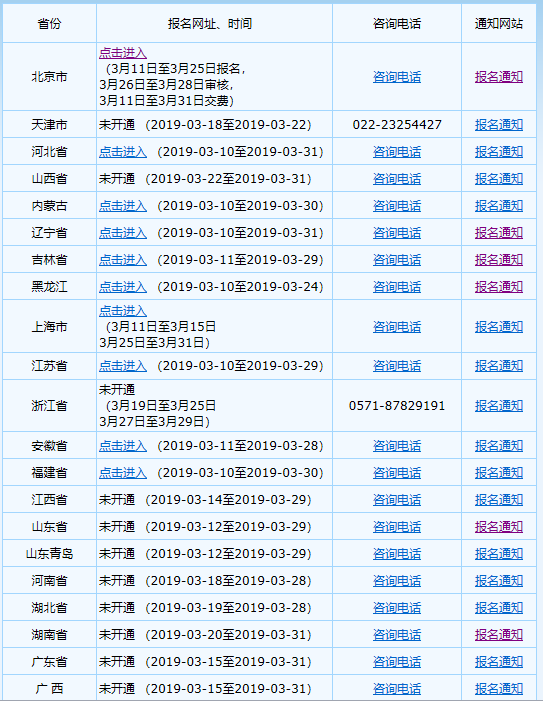Open 报名通知 link for 江苏省
Screen dimensions: 543x701
pos(499,366)
